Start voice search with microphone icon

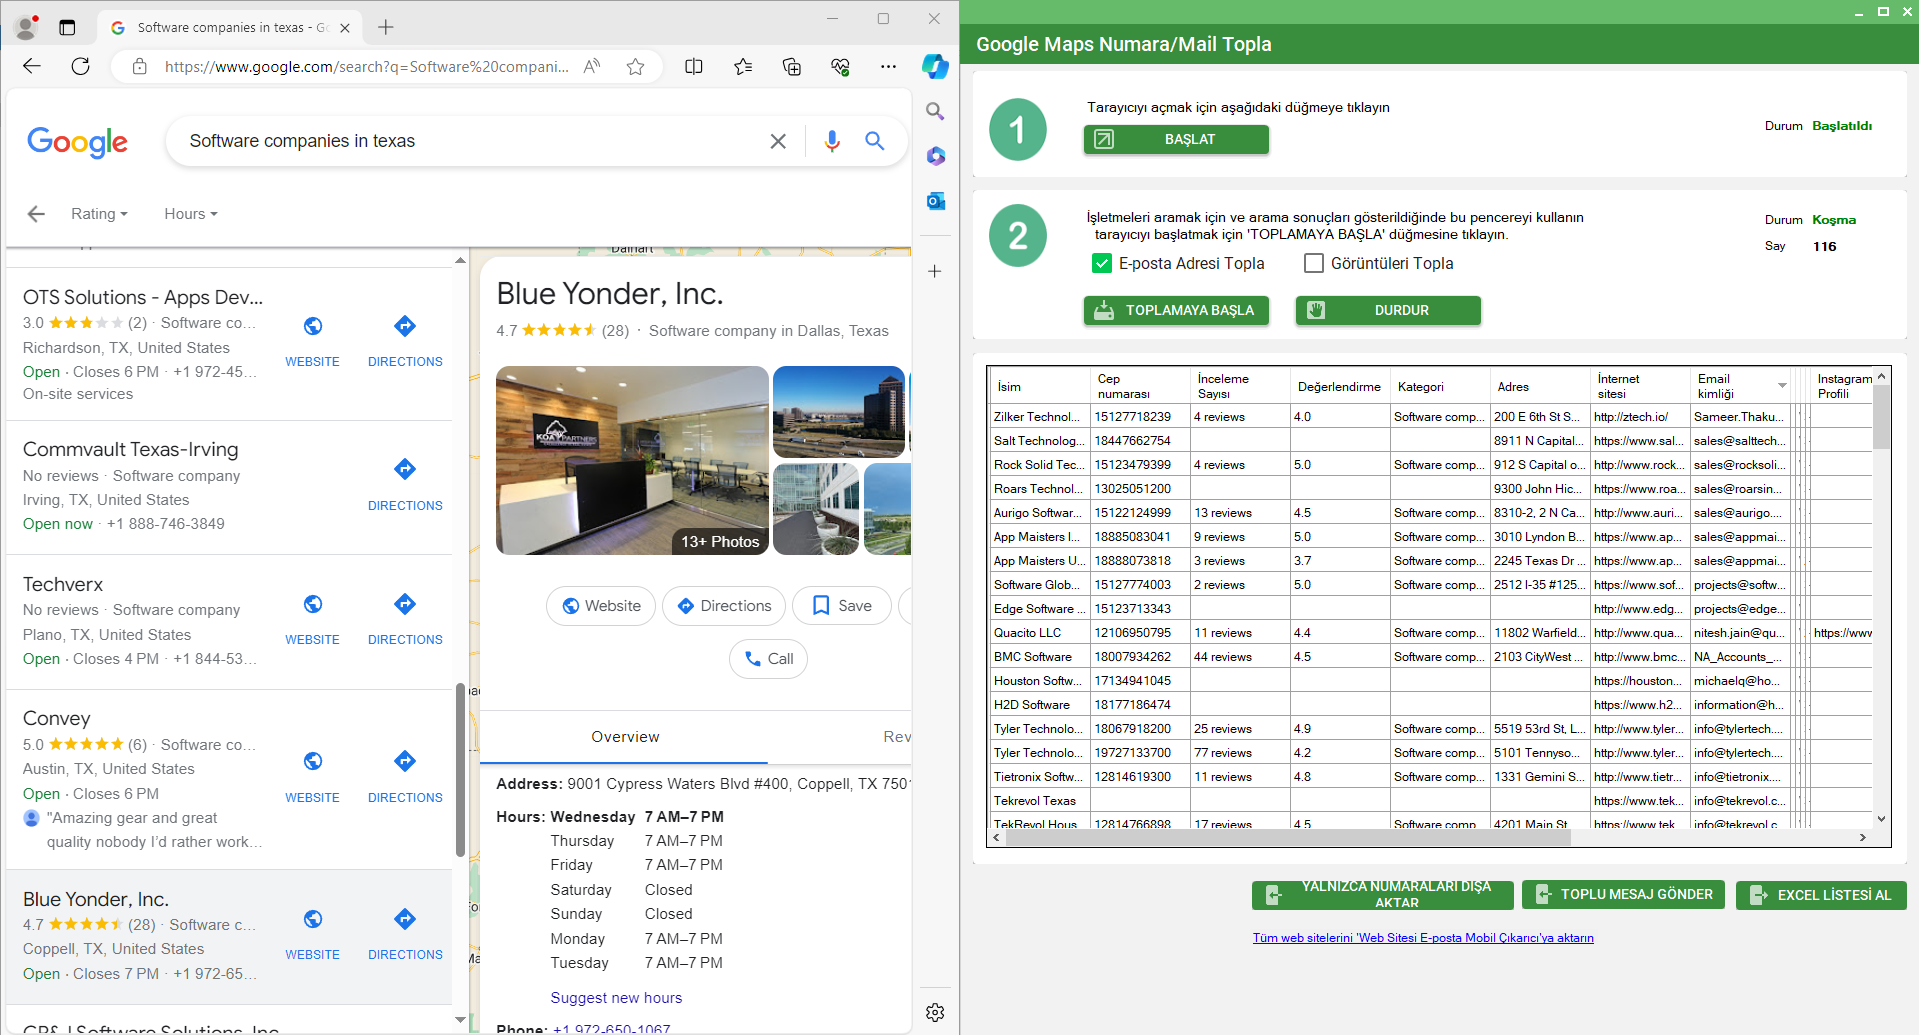(832, 141)
